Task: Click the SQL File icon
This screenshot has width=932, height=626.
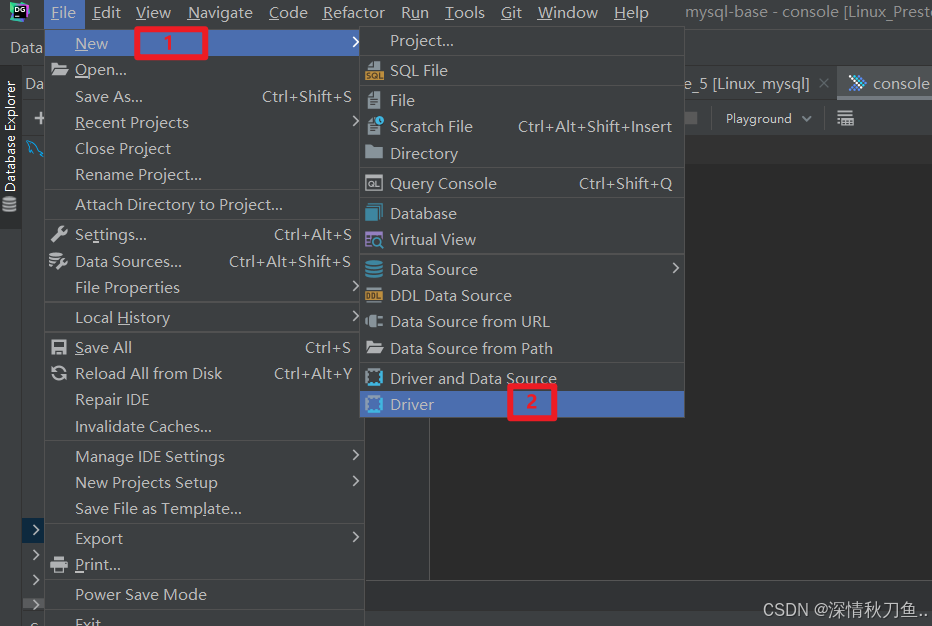Action: pyautogui.click(x=374, y=70)
